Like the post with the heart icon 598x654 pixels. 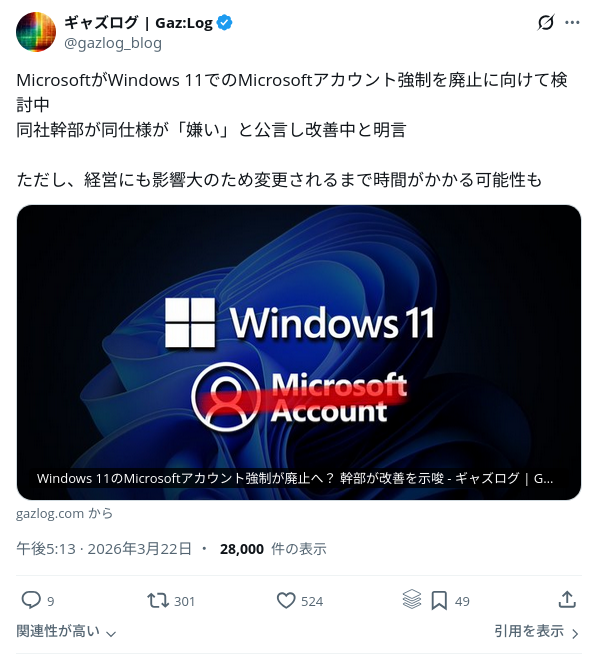click(286, 601)
